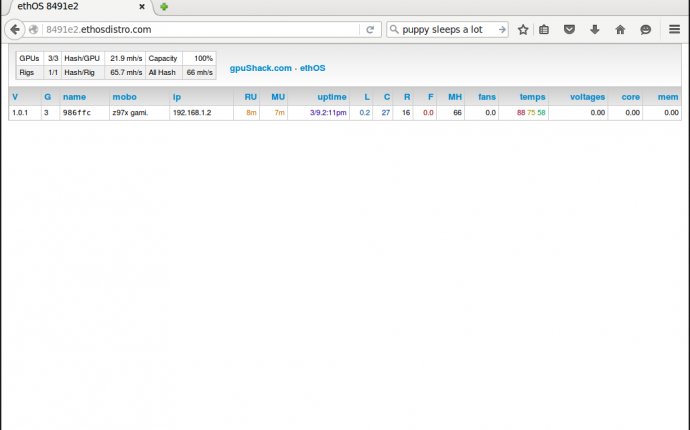
Task: Click the GPUs summary label
Action: [29, 58]
